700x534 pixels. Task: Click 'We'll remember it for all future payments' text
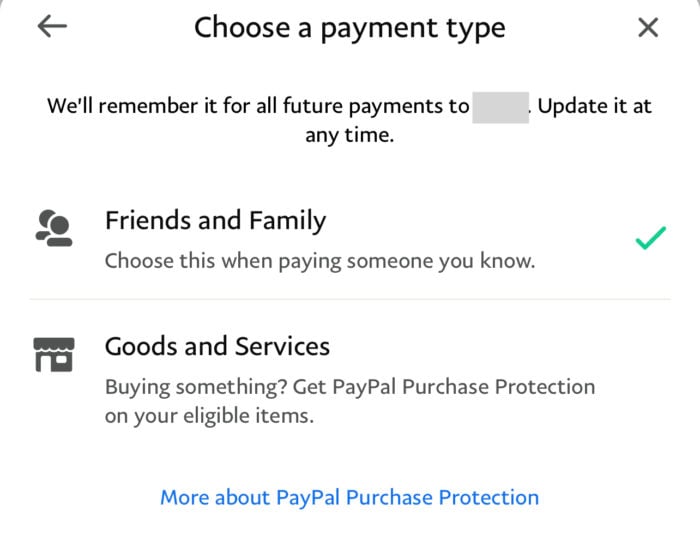point(258,106)
